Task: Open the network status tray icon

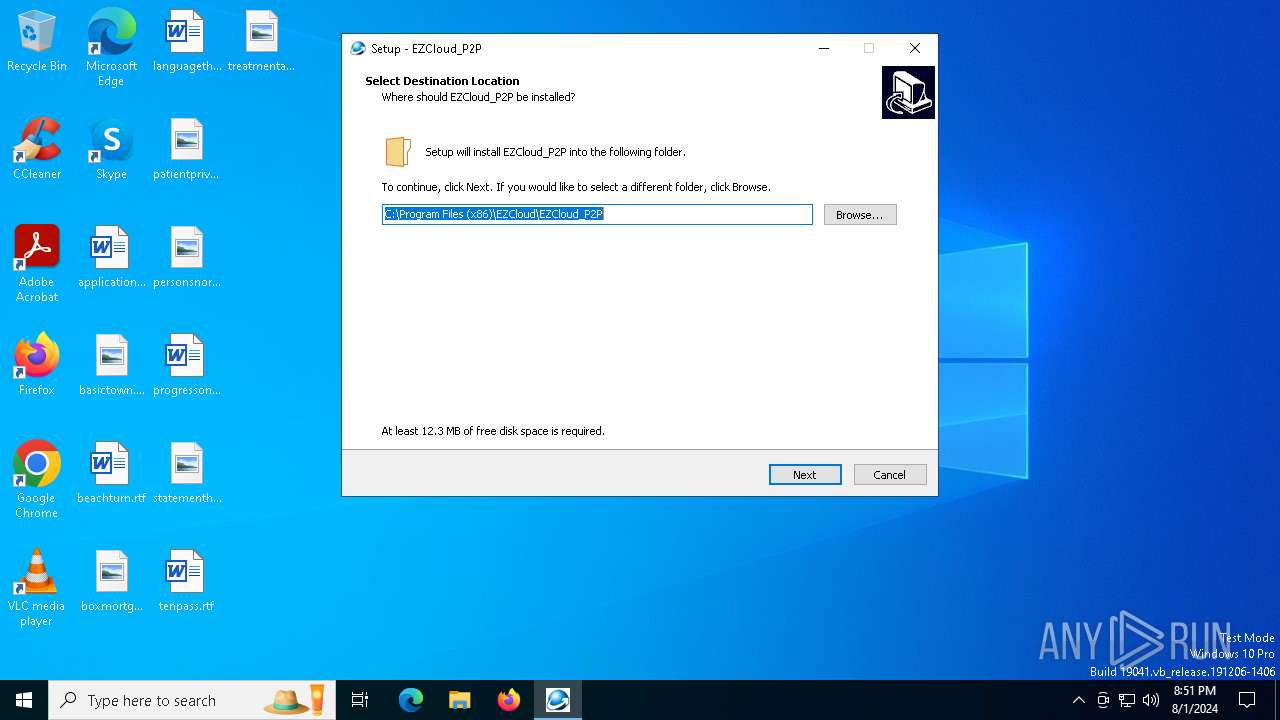Action: point(1127,700)
